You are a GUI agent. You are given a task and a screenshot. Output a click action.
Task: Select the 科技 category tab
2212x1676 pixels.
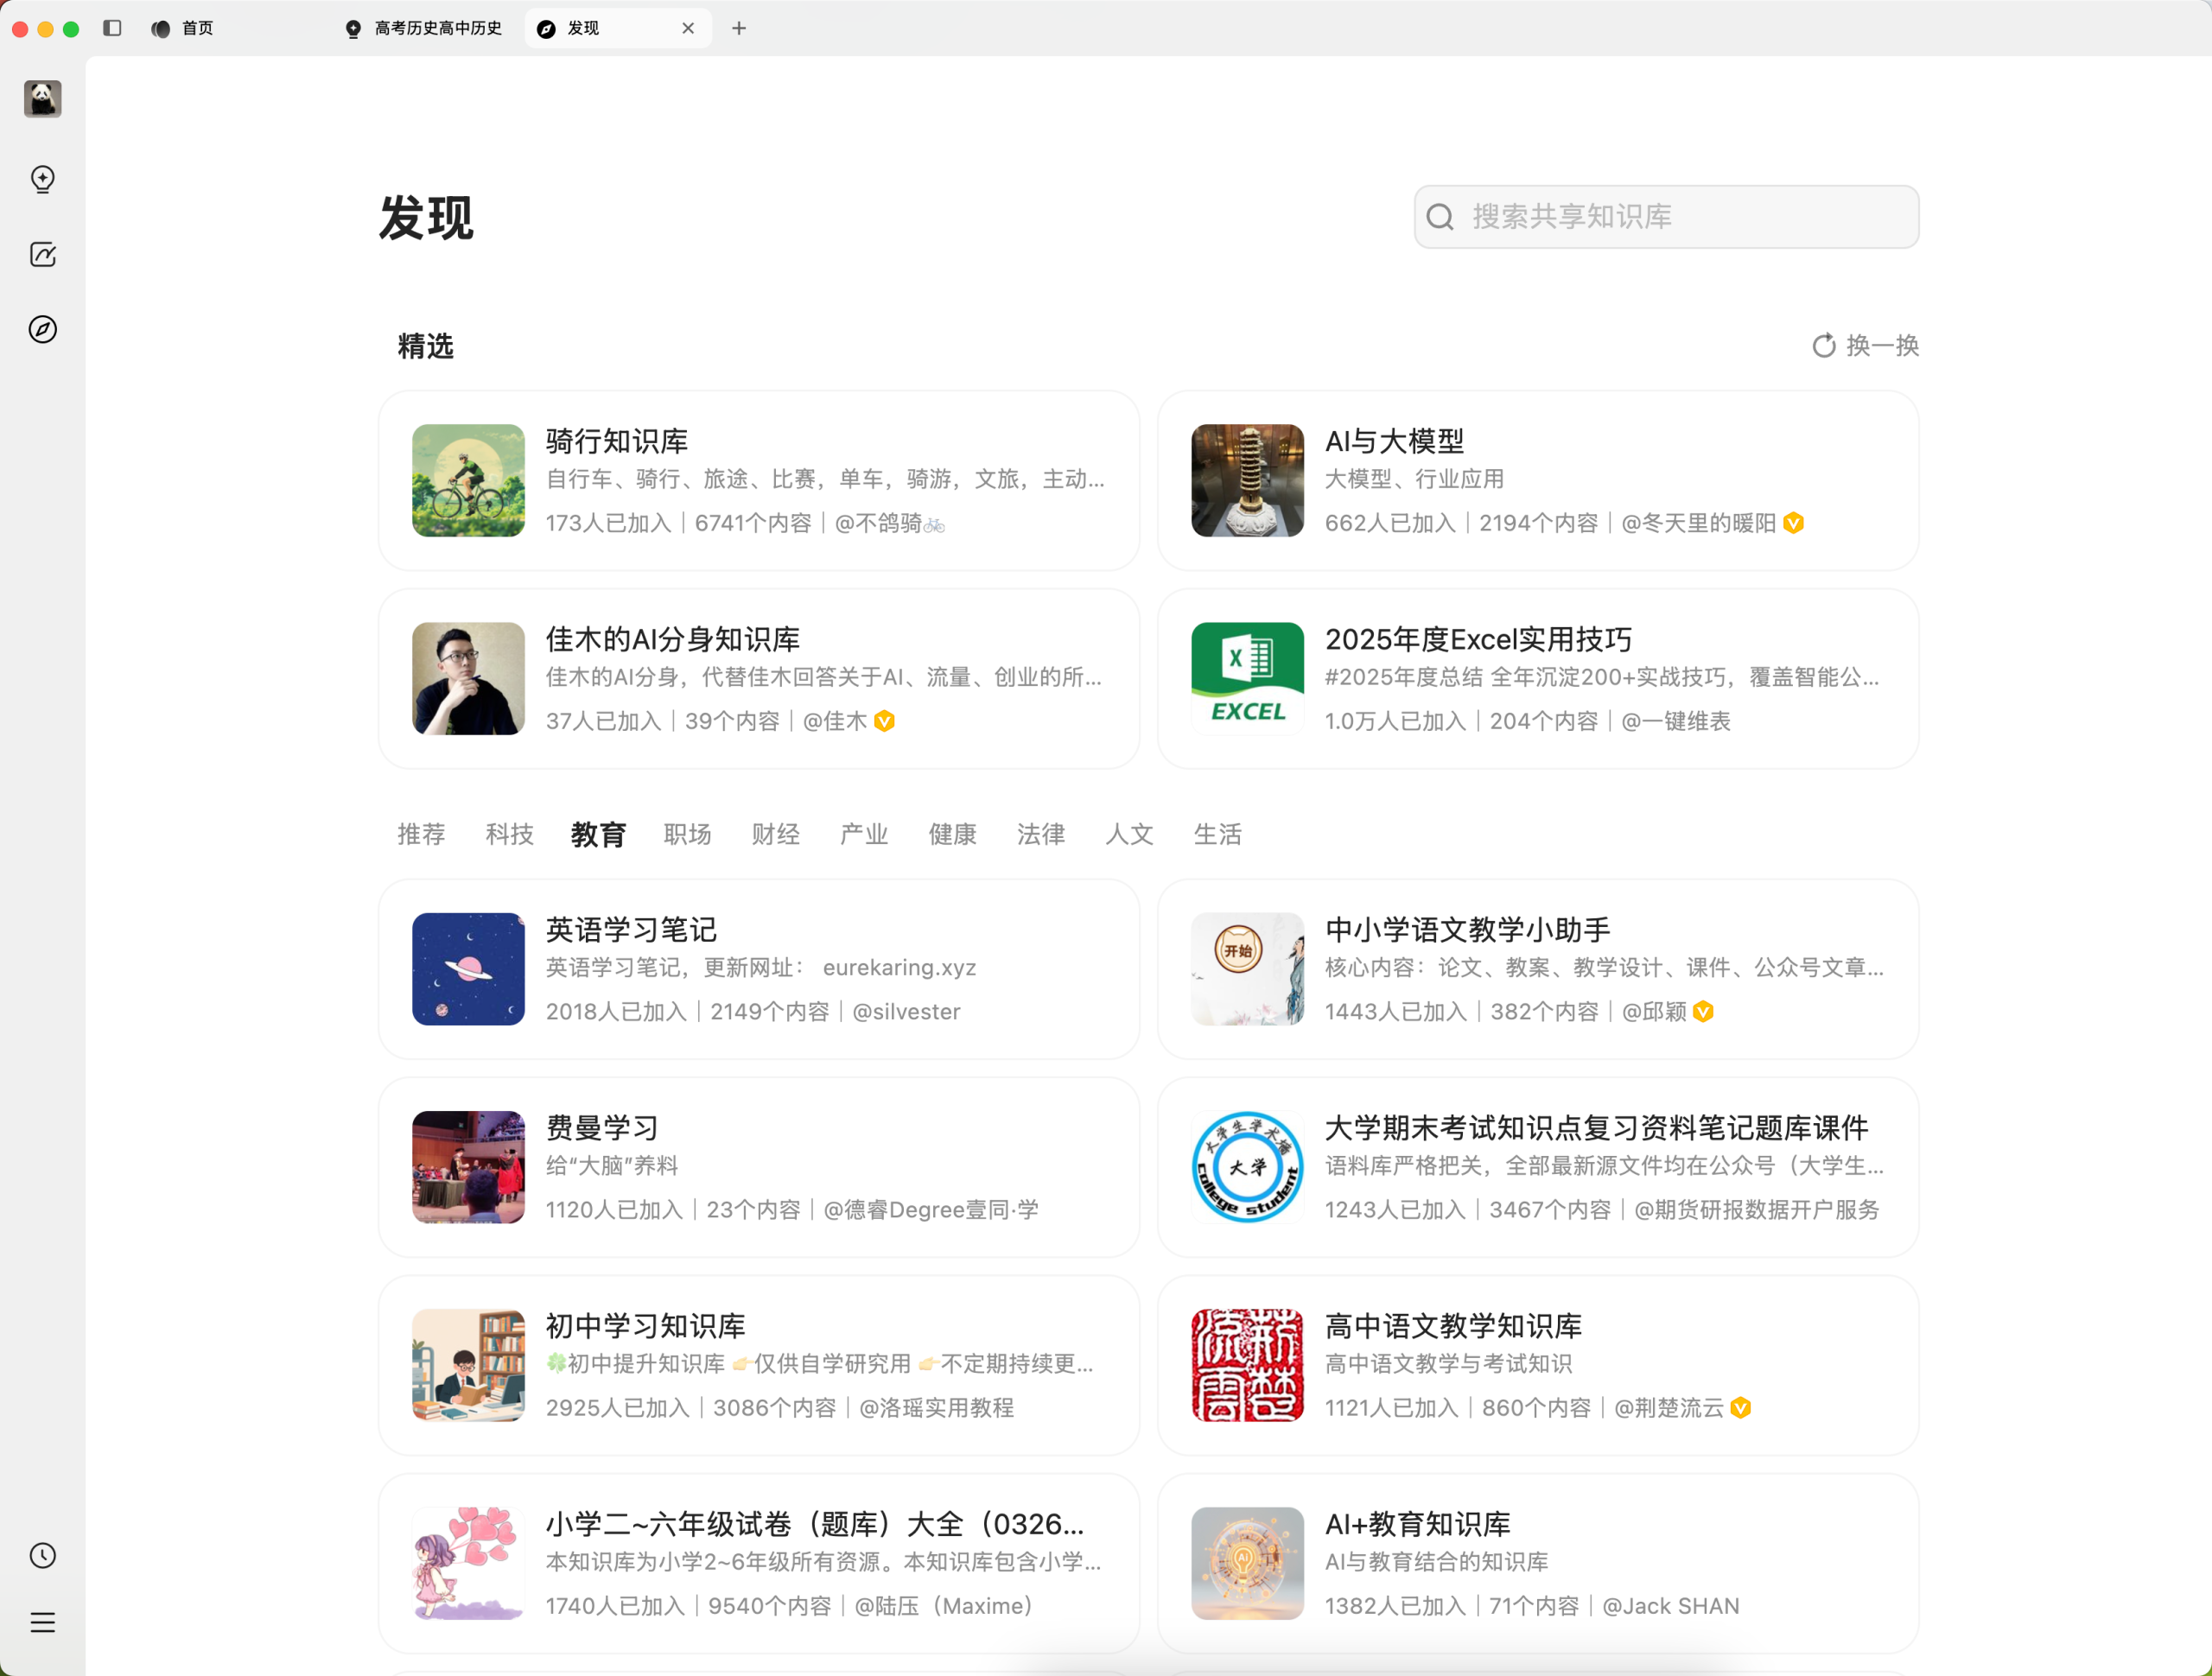point(509,834)
